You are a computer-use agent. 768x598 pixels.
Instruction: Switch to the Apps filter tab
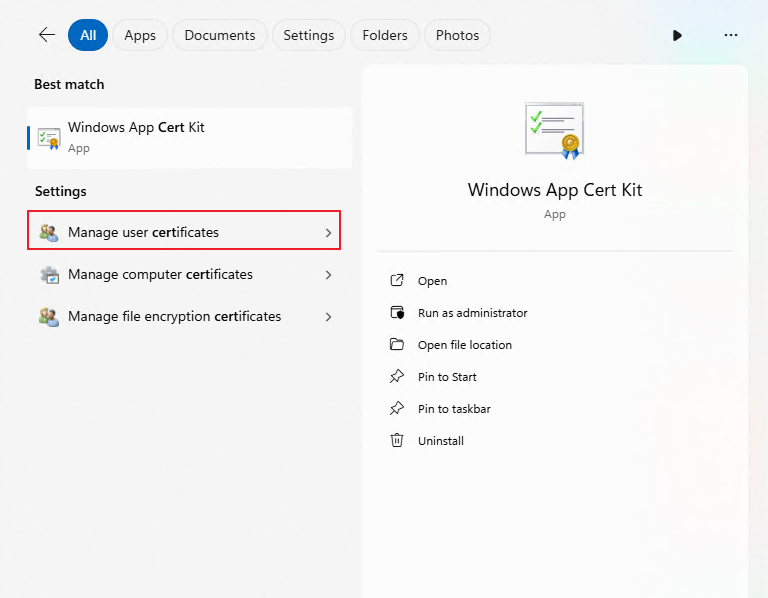coord(140,35)
